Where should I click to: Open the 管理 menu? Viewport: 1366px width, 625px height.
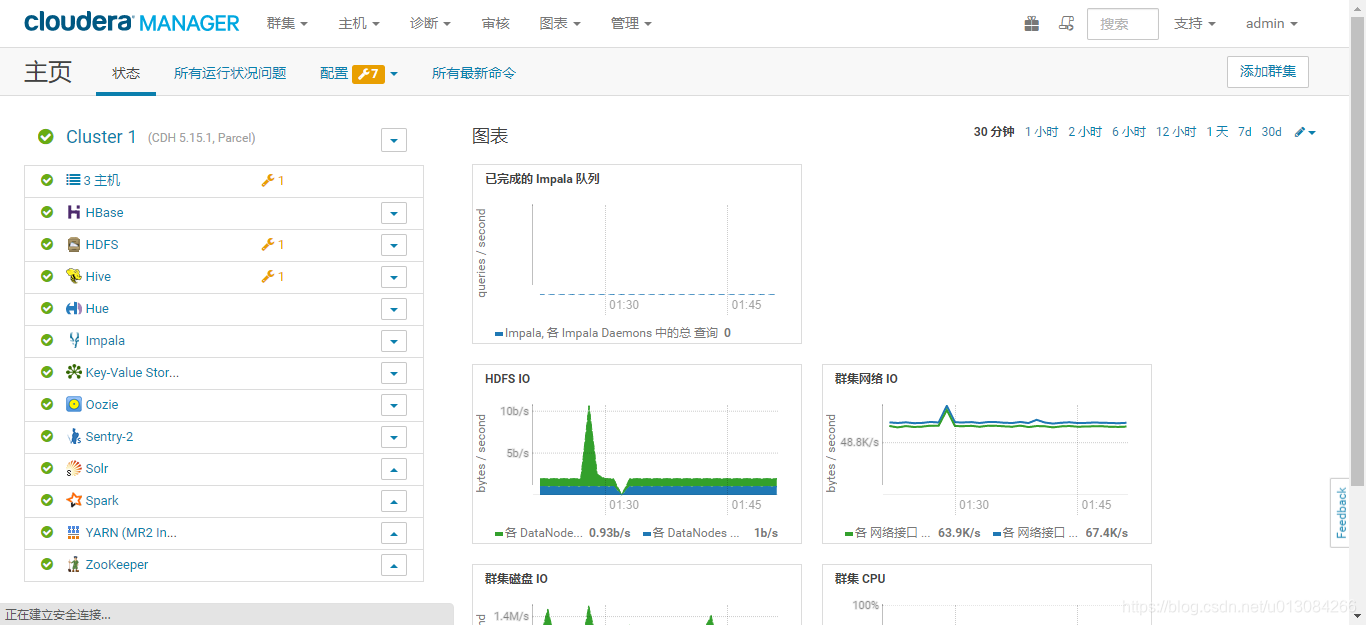point(631,23)
